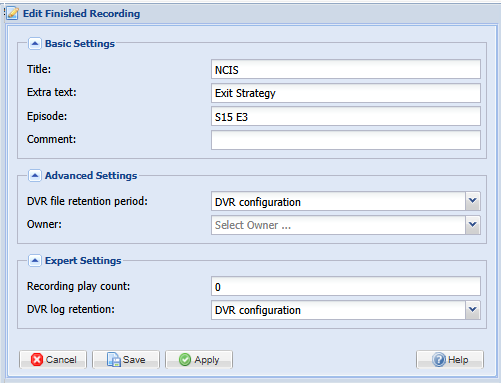The height and width of the screenshot is (383, 501).
Task: Click the Help question mark icon
Action: click(x=439, y=360)
